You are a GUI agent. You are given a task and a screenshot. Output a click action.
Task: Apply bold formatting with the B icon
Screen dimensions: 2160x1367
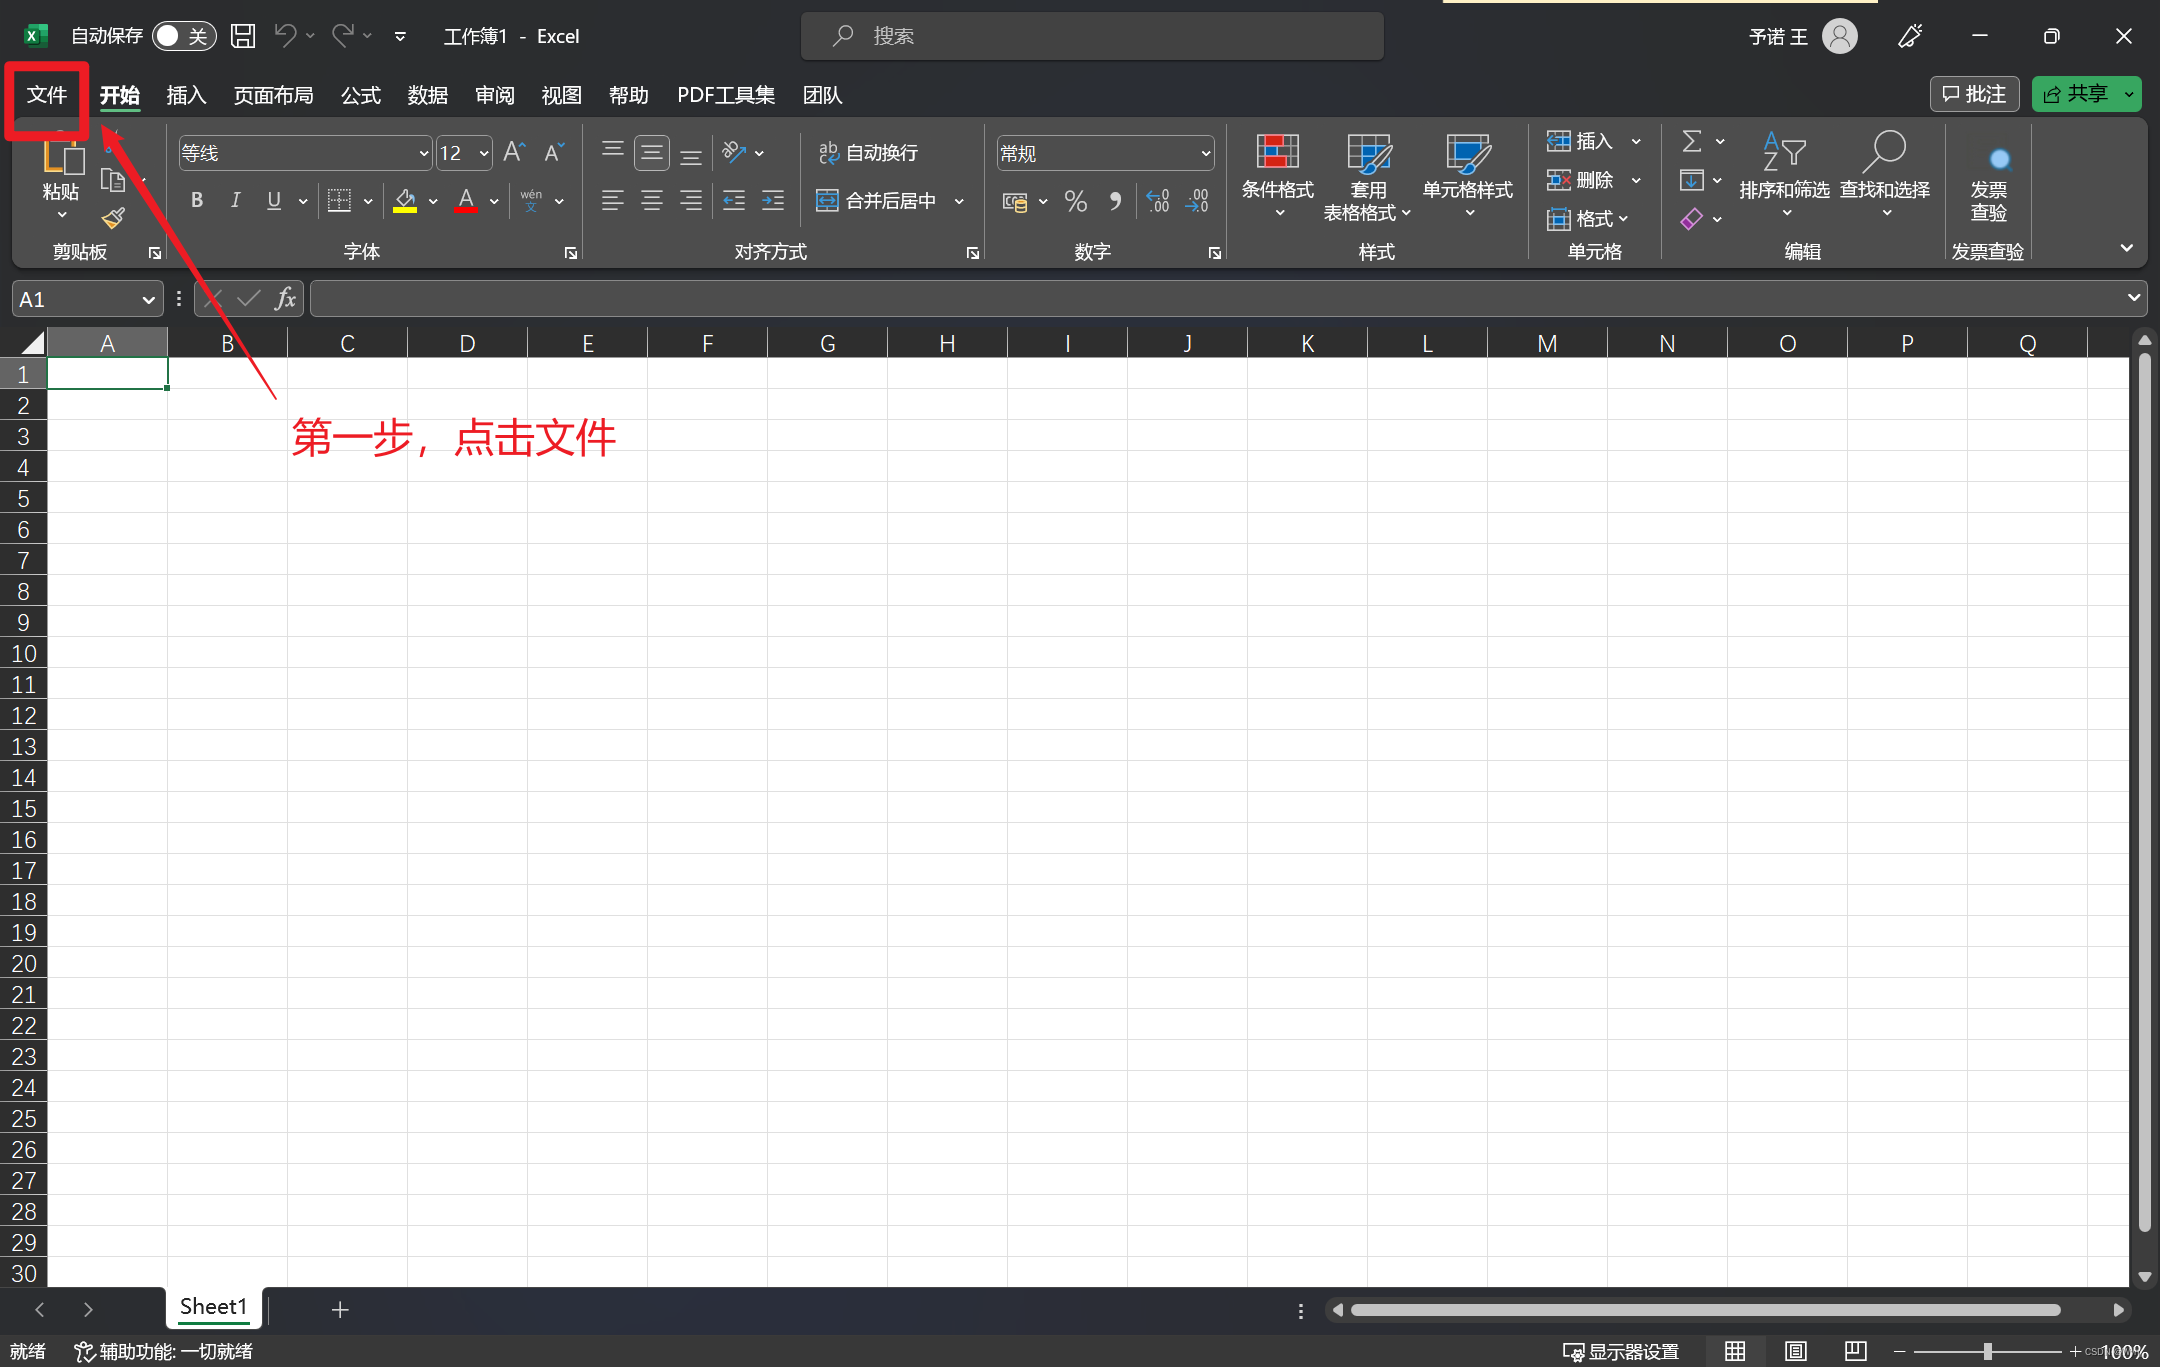tap(197, 201)
